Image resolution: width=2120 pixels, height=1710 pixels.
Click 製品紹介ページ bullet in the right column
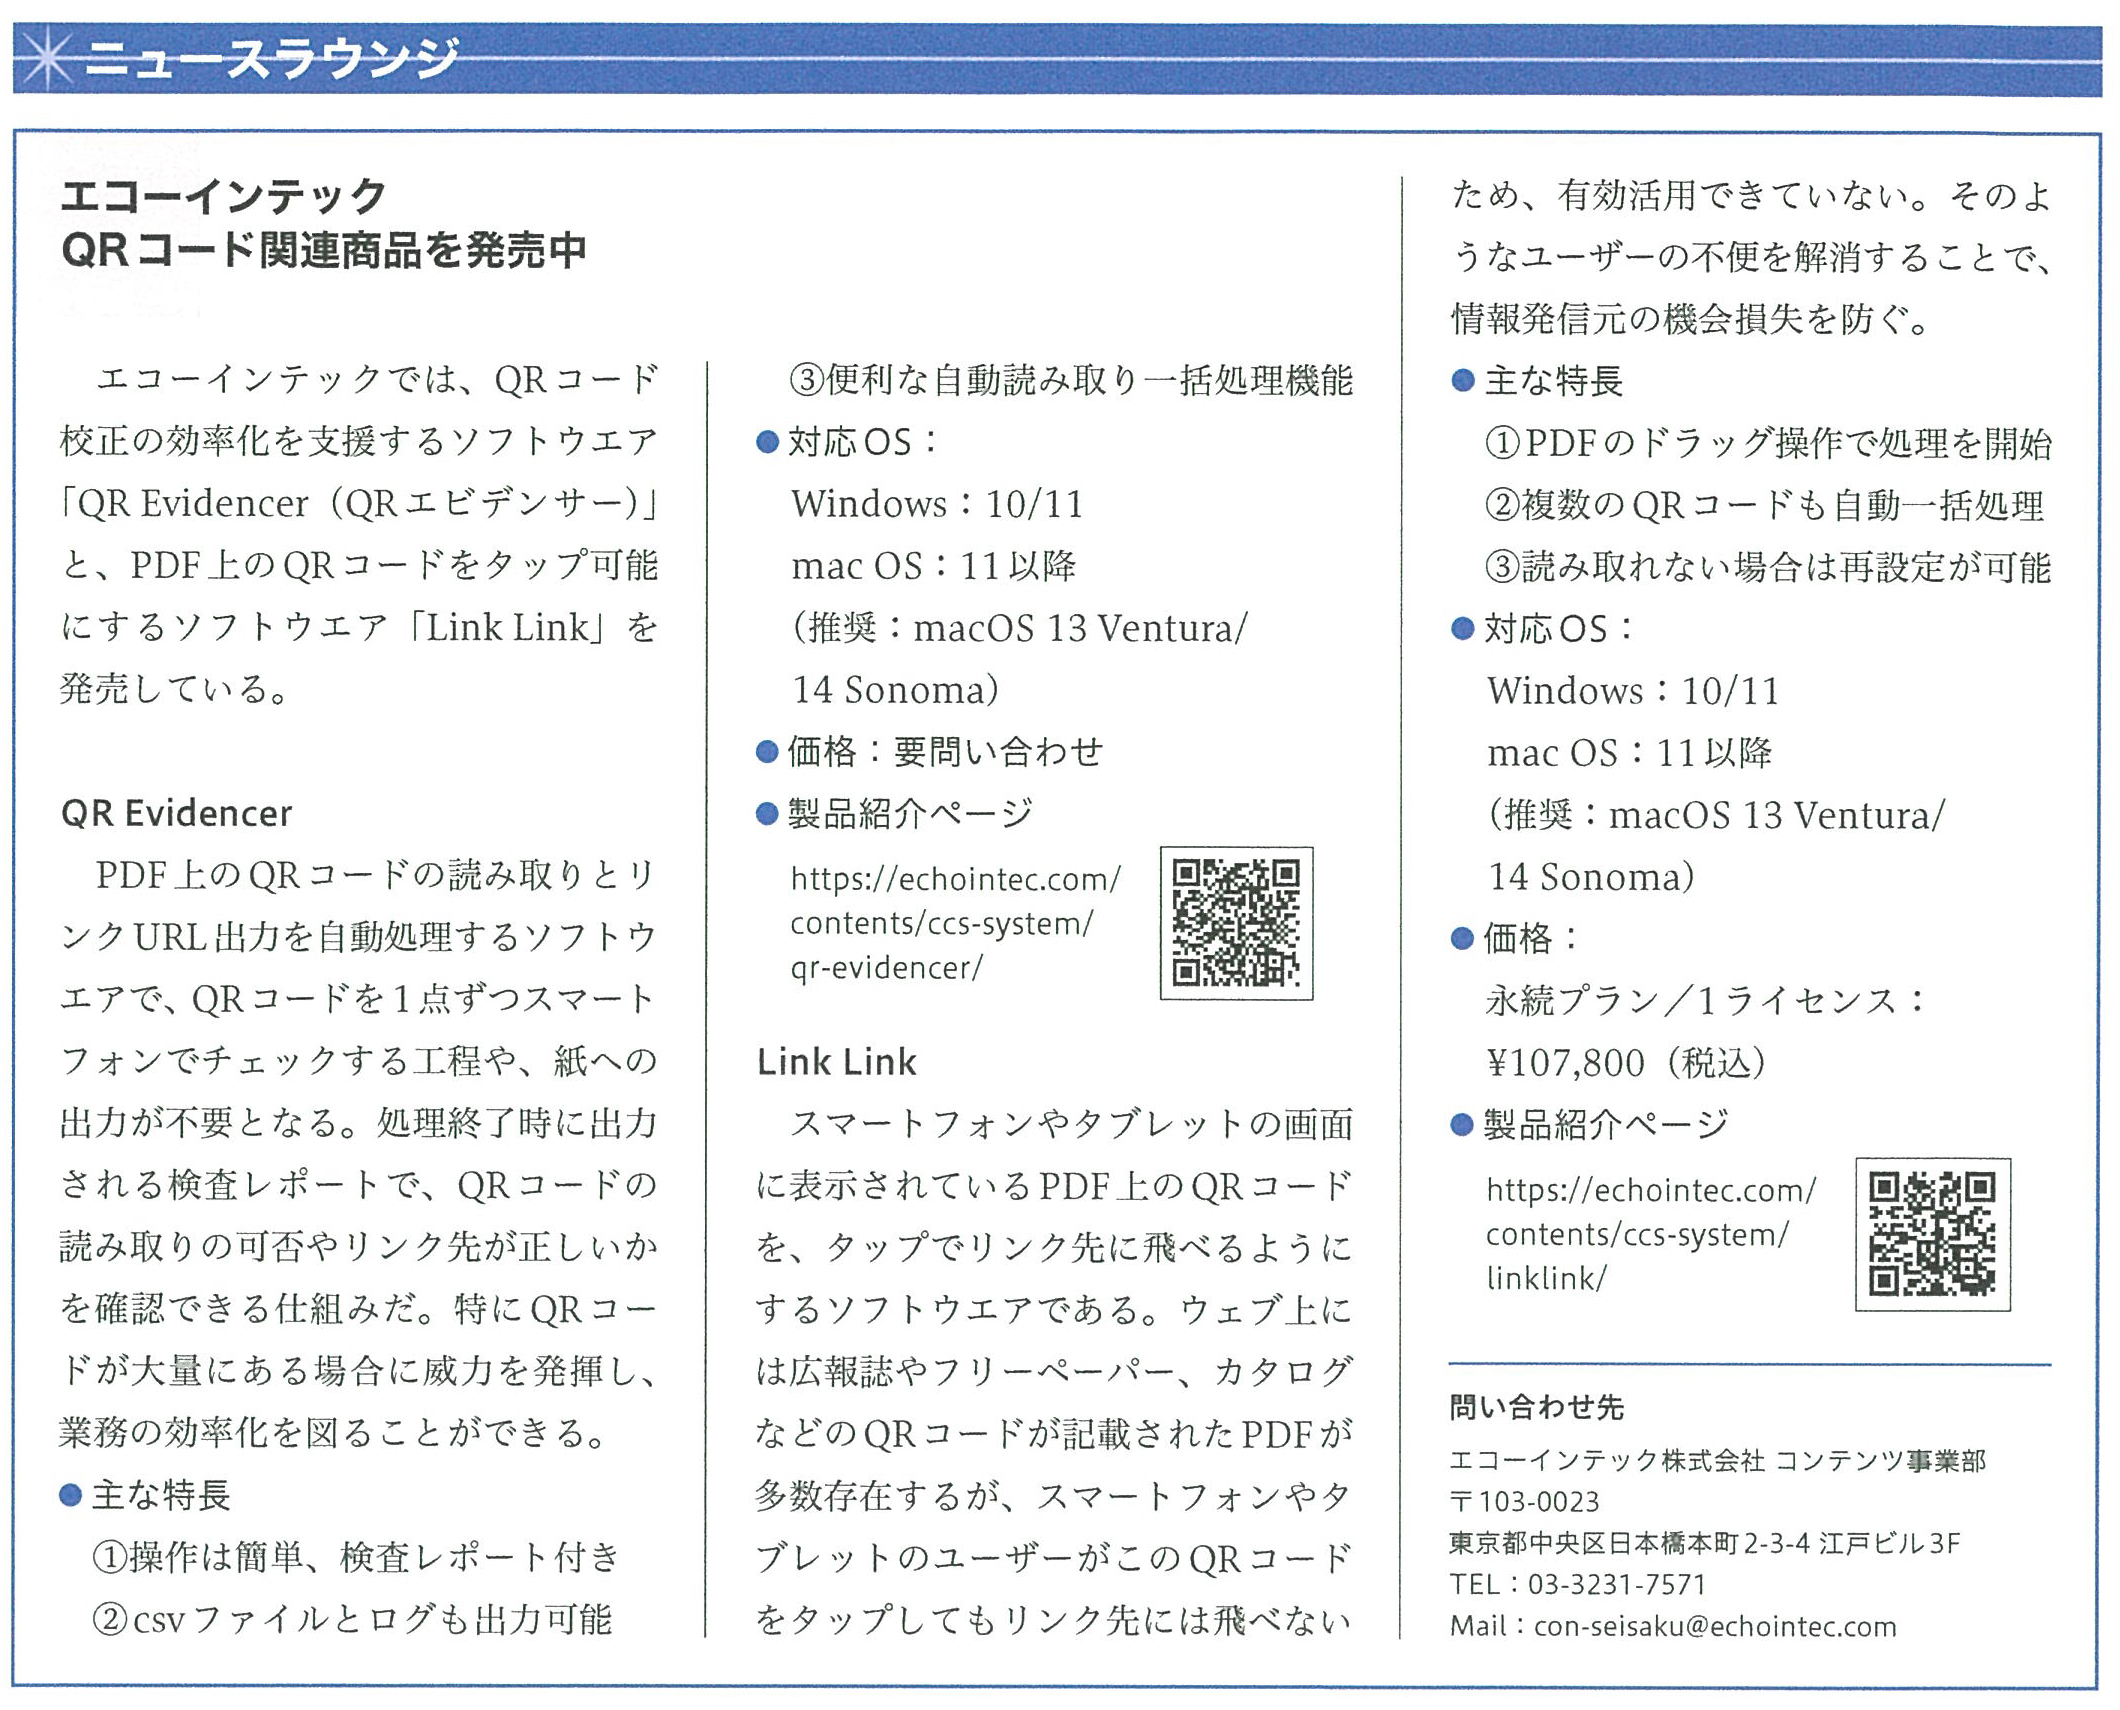[x=1590, y=1124]
